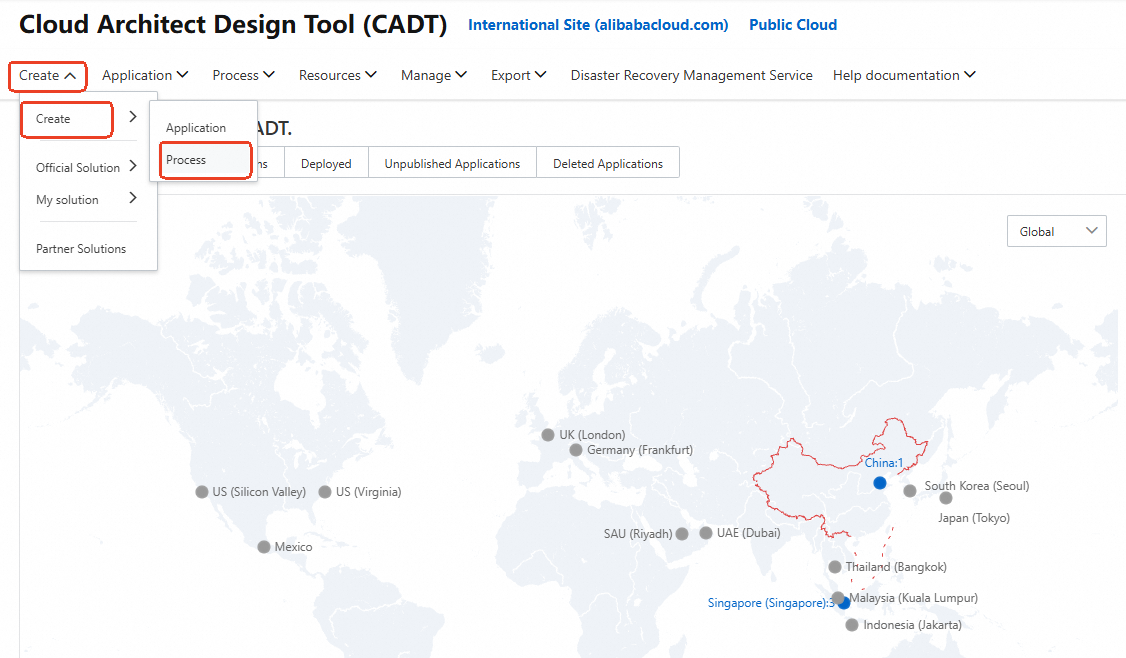Expand the Help documentation menu
Screen dimensions: 1126x658
(x=904, y=75)
